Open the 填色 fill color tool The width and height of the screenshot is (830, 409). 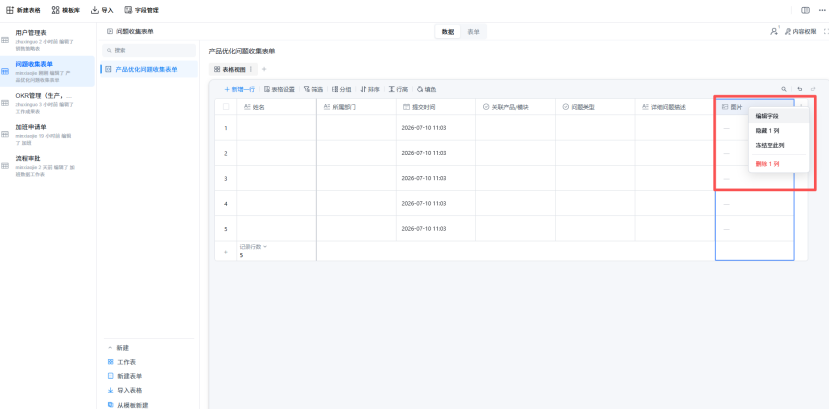[x=427, y=89]
